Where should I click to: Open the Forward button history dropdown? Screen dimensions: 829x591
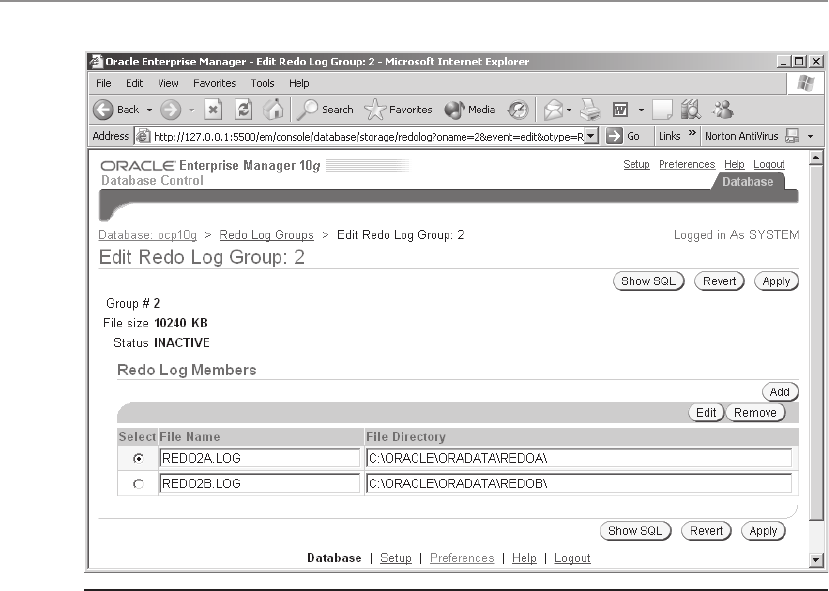click(191, 110)
